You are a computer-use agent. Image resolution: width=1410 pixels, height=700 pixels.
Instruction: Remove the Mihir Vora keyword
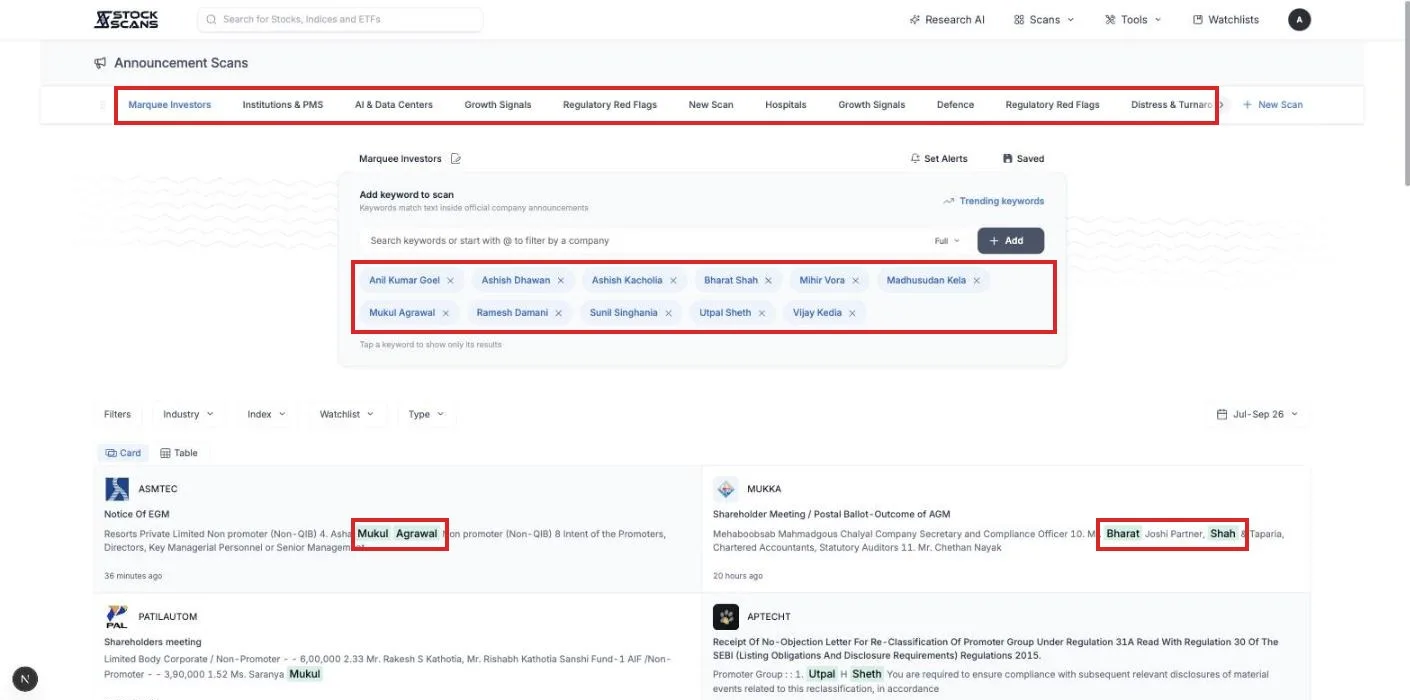pos(855,281)
